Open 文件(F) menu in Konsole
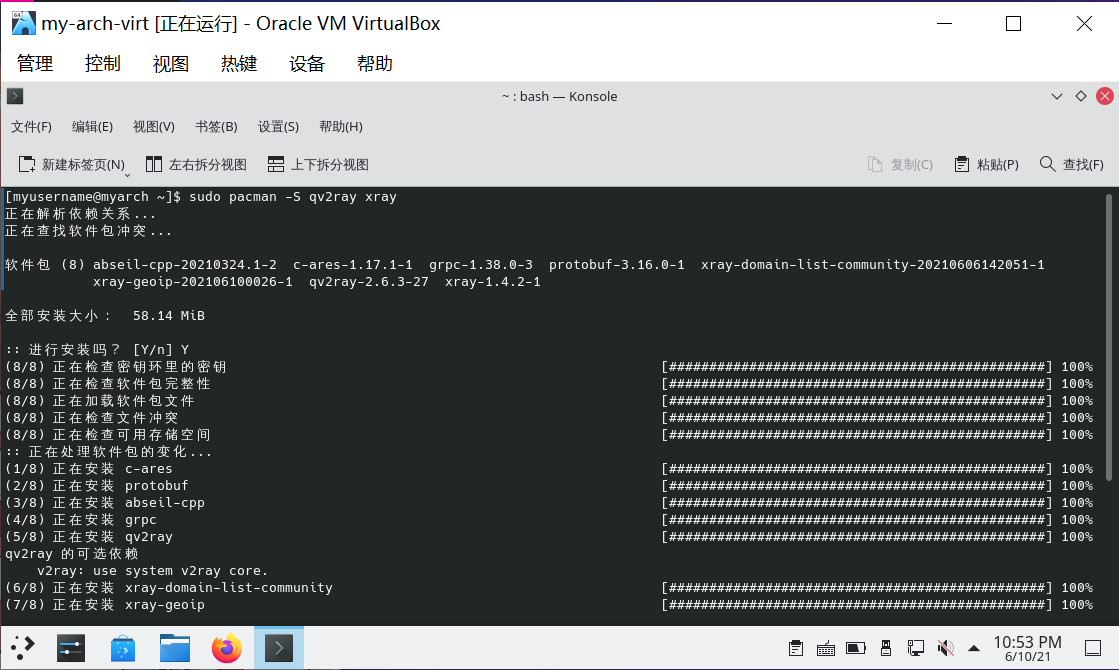Screen dimensions: 1119x670 pyautogui.click(x=31, y=127)
